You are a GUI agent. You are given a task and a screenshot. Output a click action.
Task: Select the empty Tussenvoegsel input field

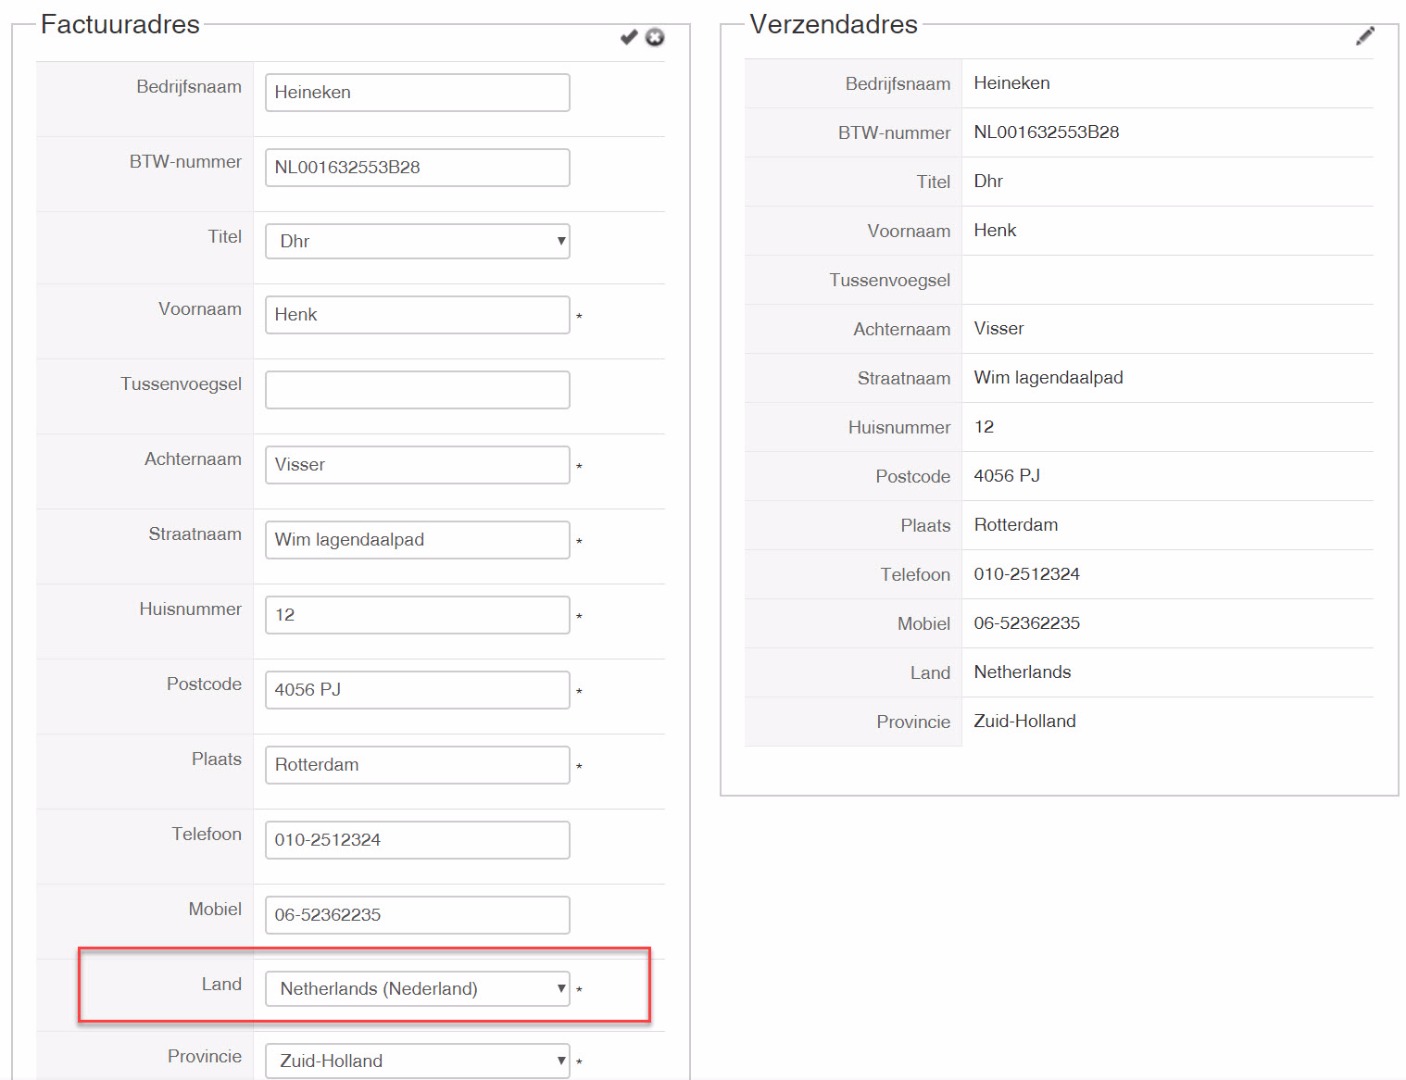click(417, 390)
